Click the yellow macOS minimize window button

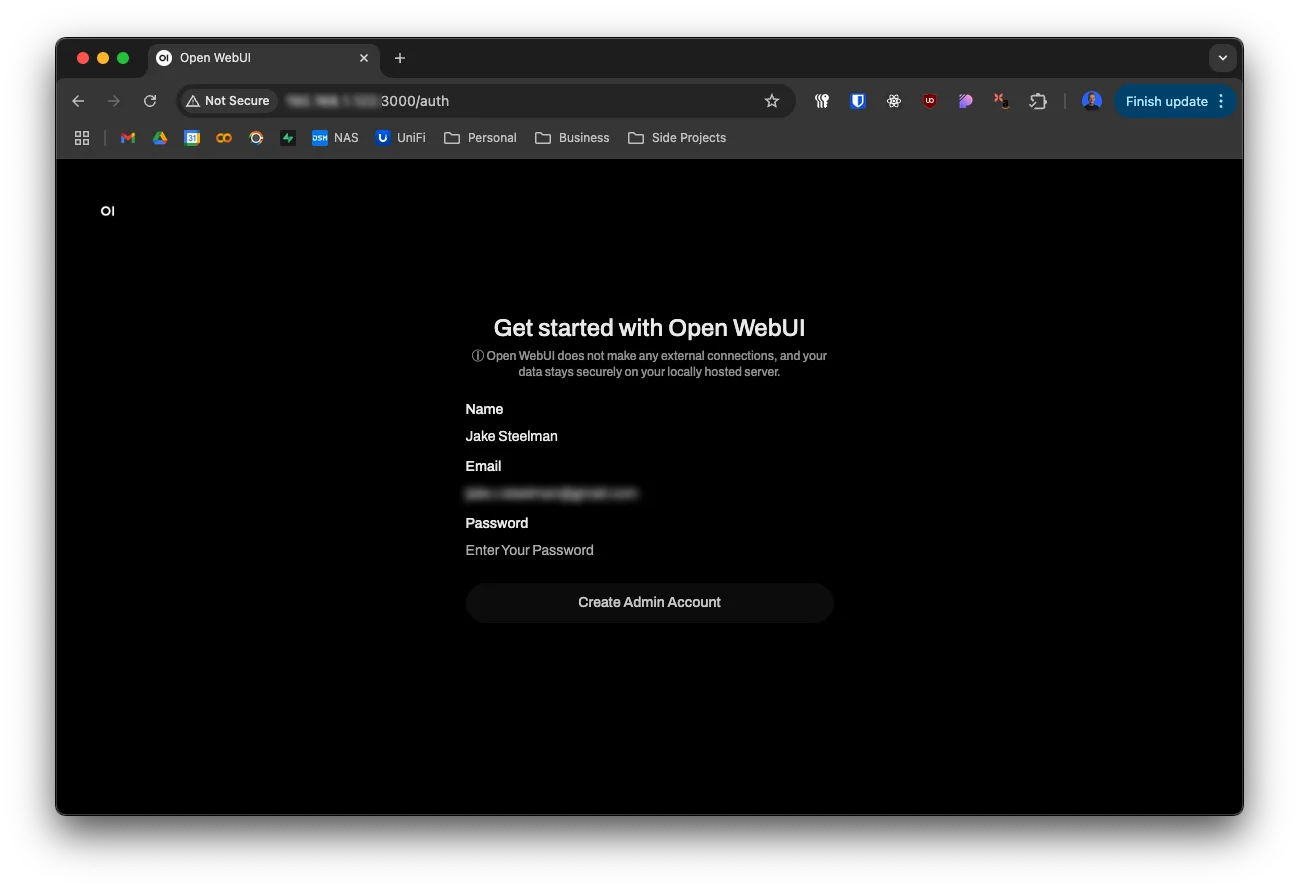tap(103, 58)
